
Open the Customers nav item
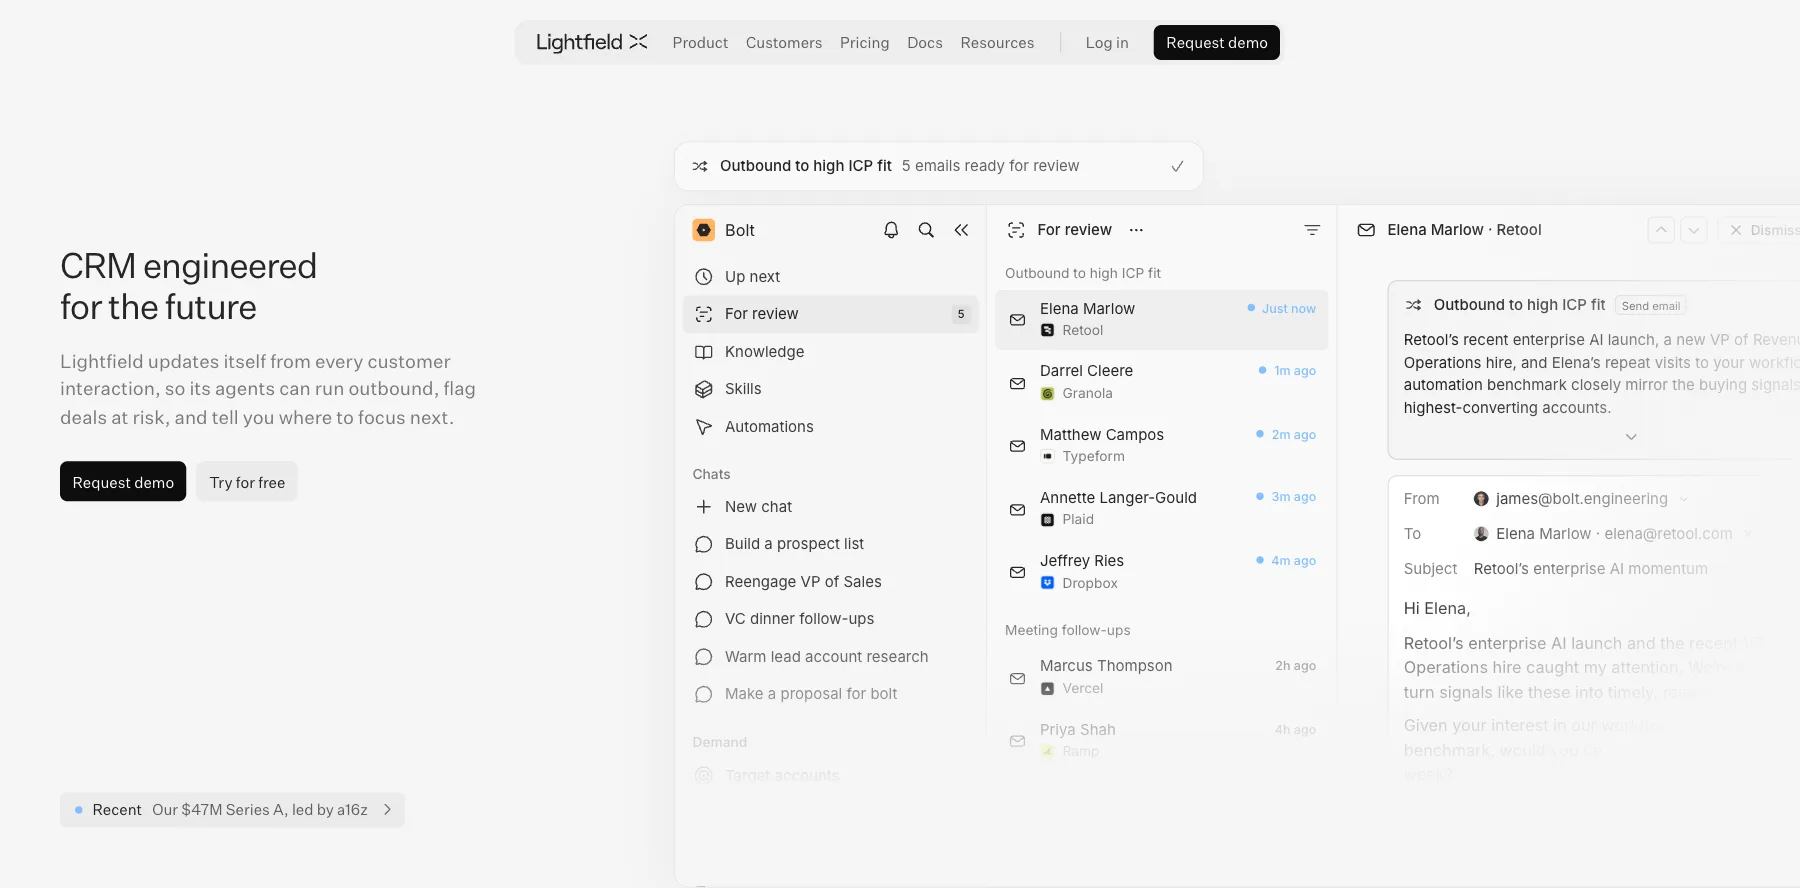[784, 43]
